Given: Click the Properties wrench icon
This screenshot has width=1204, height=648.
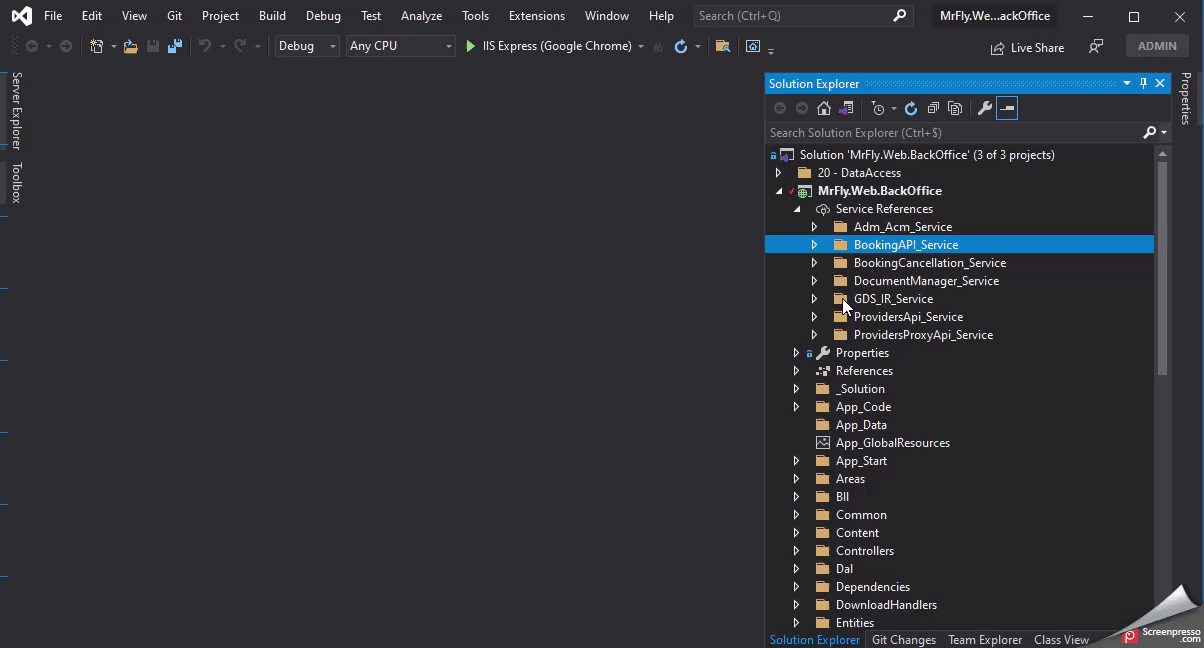Looking at the screenshot, I should tap(985, 108).
